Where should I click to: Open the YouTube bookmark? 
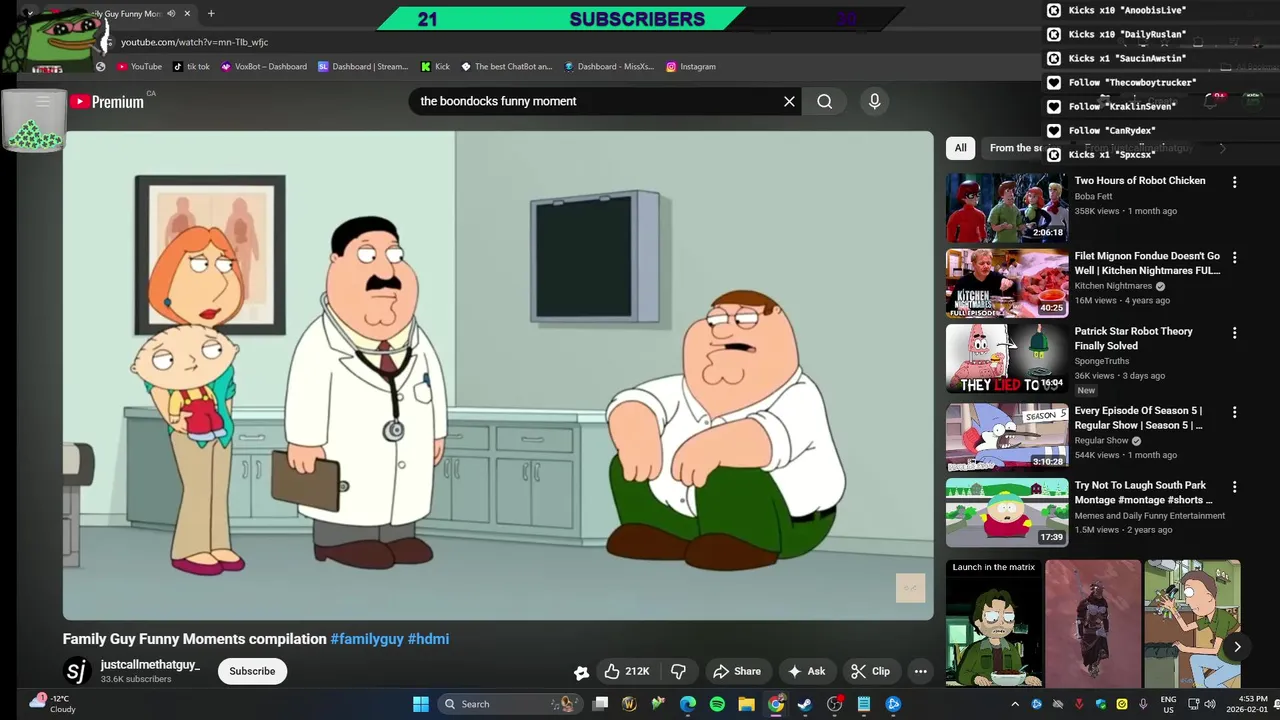pyautogui.click(x=139, y=66)
